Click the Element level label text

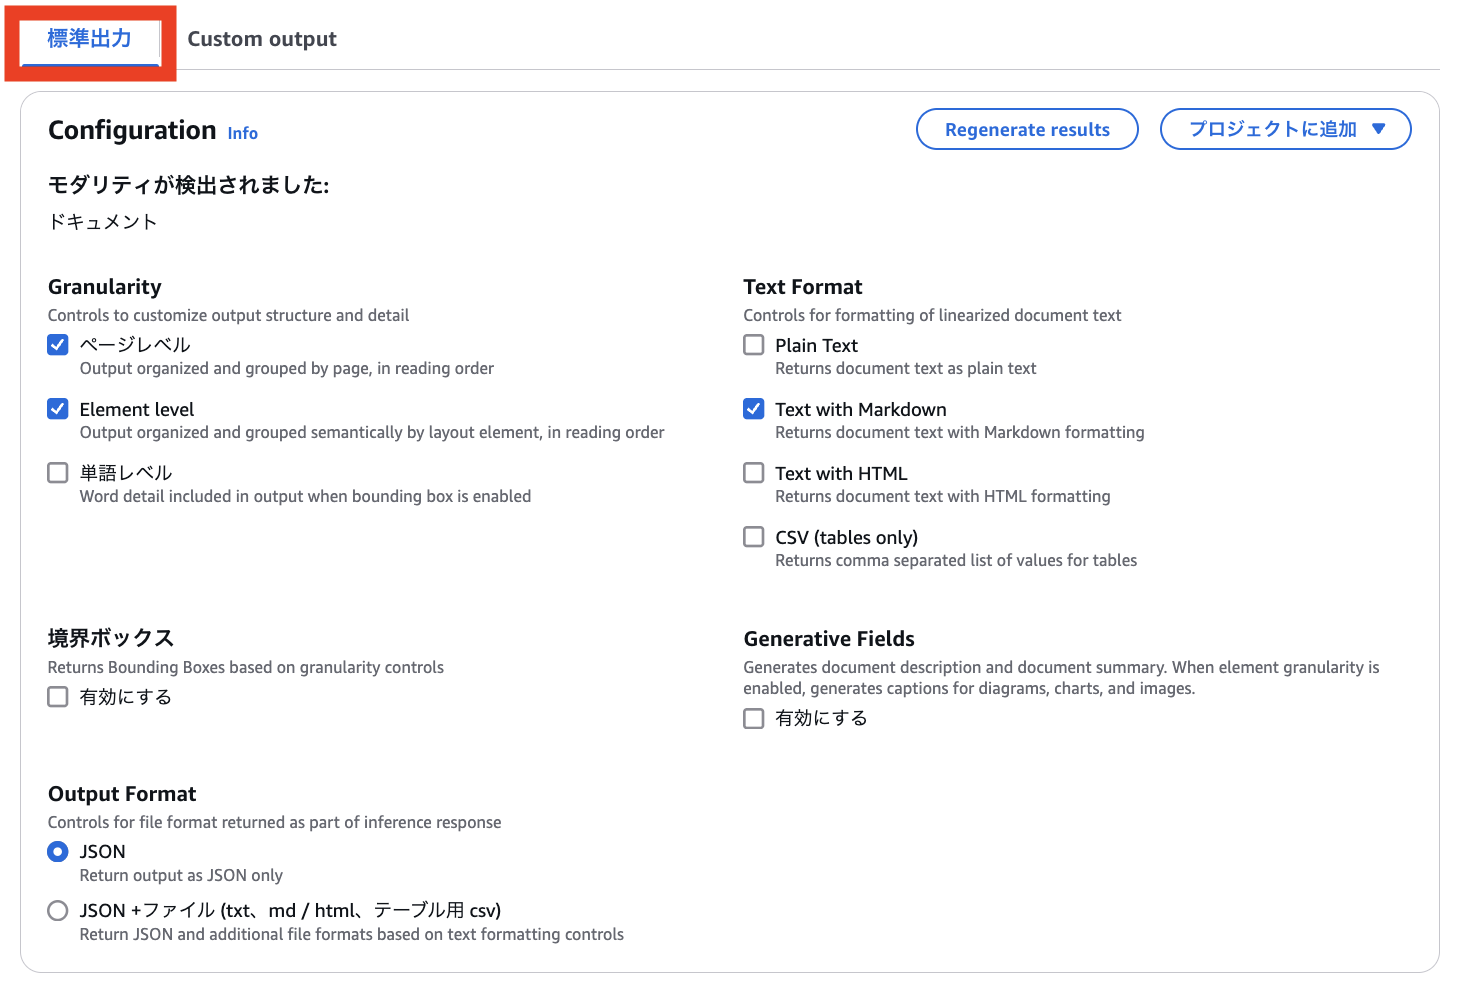pos(137,409)
